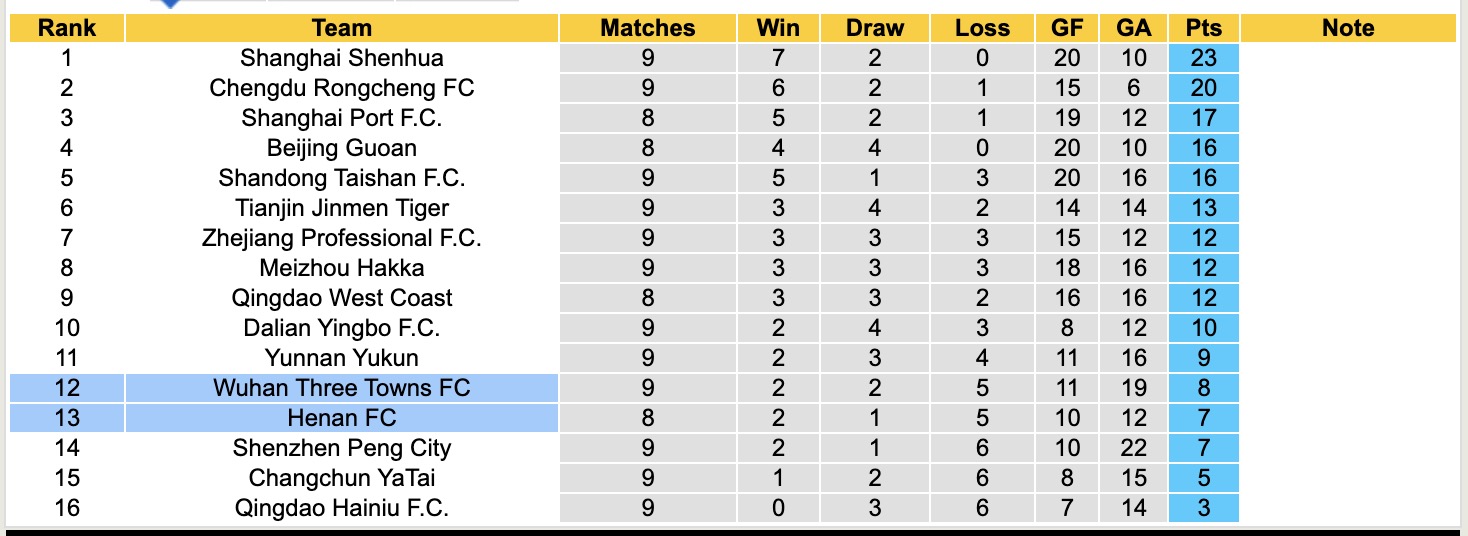Open the Shanghai Shenhua team entry

341,58
